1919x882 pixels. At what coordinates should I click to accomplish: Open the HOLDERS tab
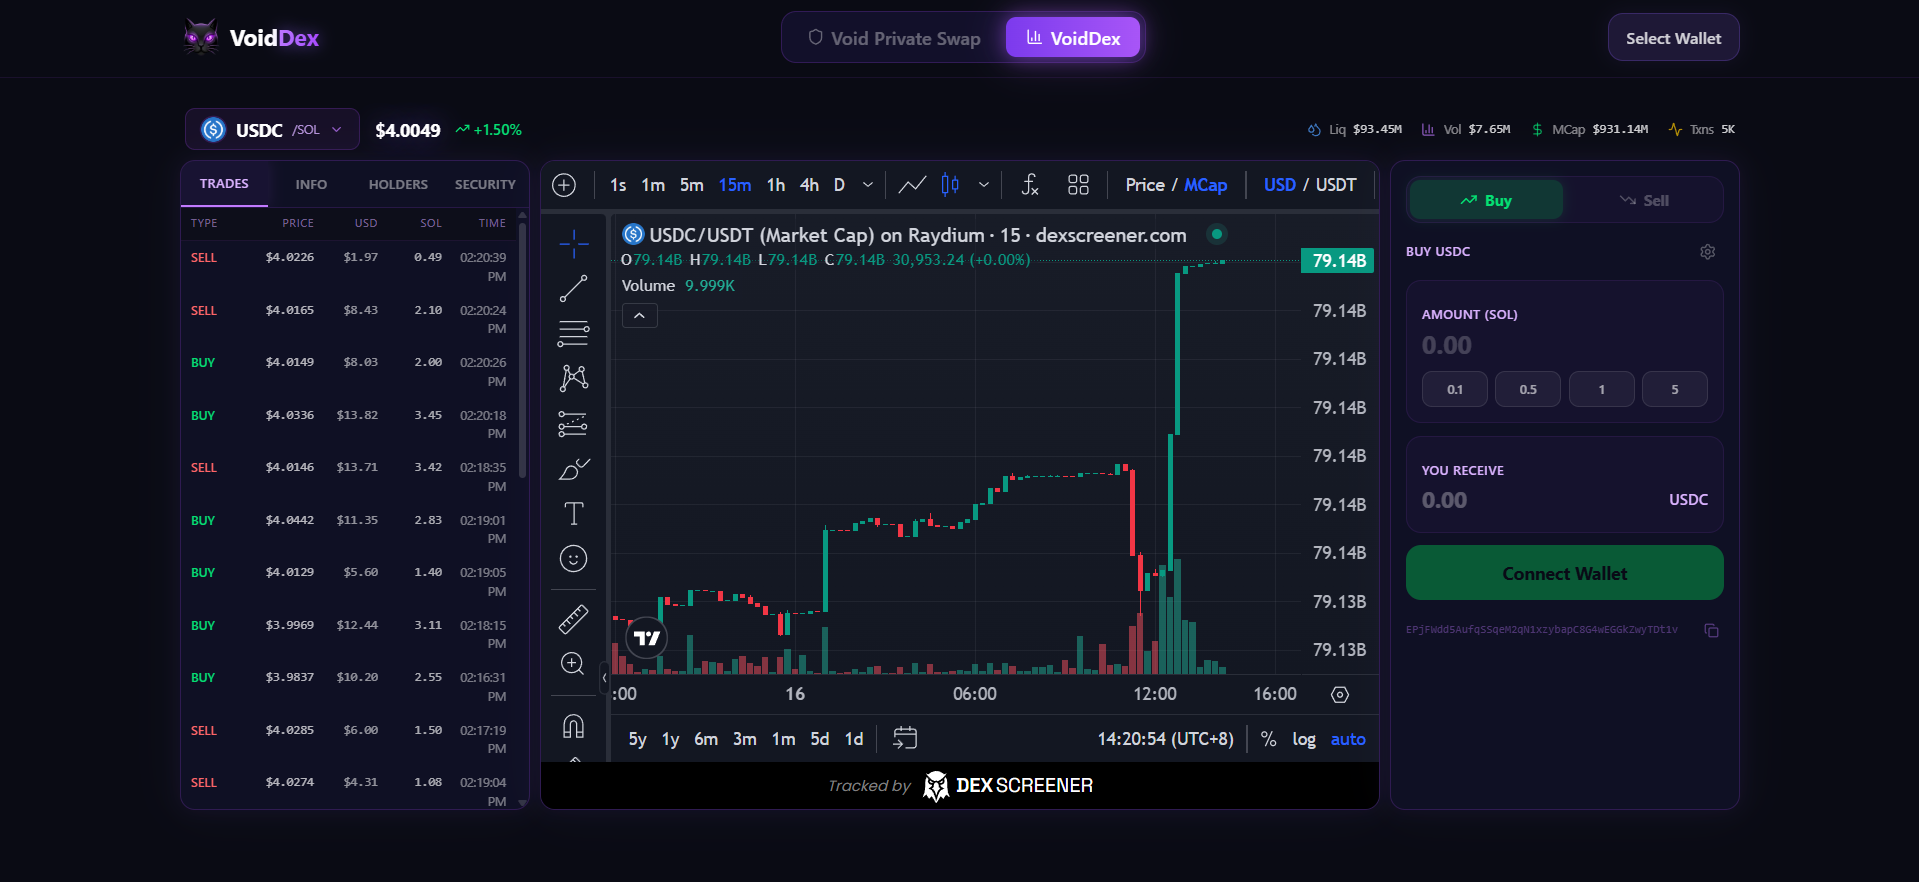click(x=398, y=185)
